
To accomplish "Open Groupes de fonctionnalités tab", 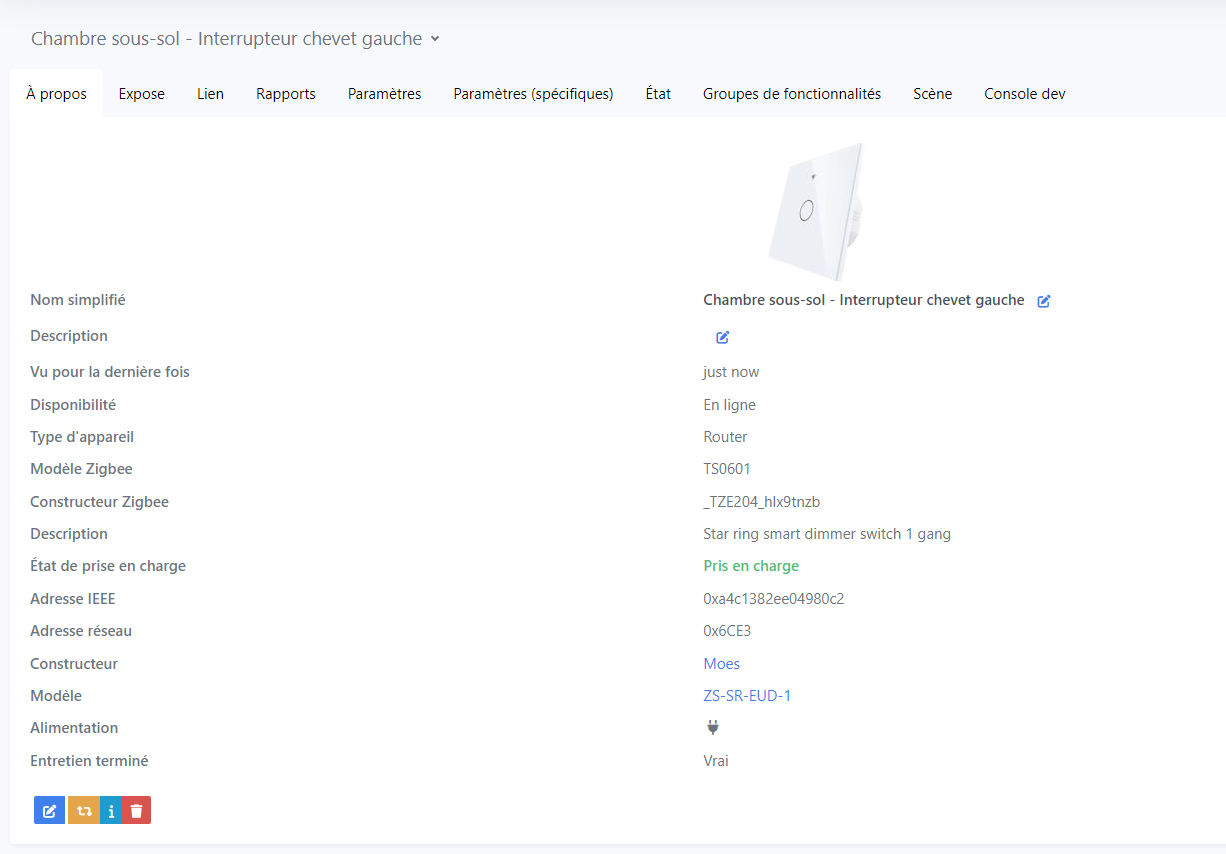I will [791, 94].
